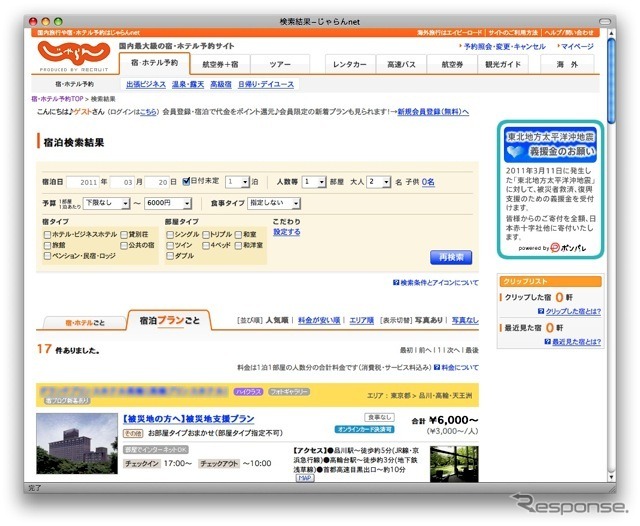This screenshot has height=526, width=640.
Task: Open the 東北地方太平洋沖地震 義援金 banner
Action: click(x=550, y=147)
